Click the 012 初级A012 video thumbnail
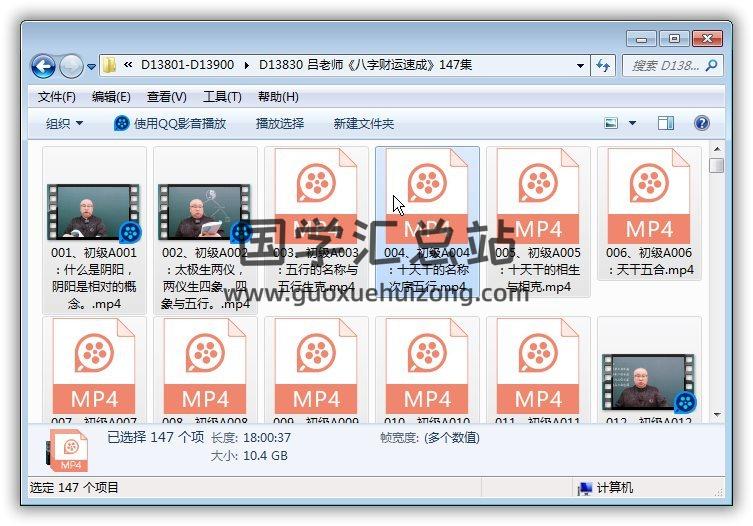Screen dimensions: 753x526 point(649,381)
